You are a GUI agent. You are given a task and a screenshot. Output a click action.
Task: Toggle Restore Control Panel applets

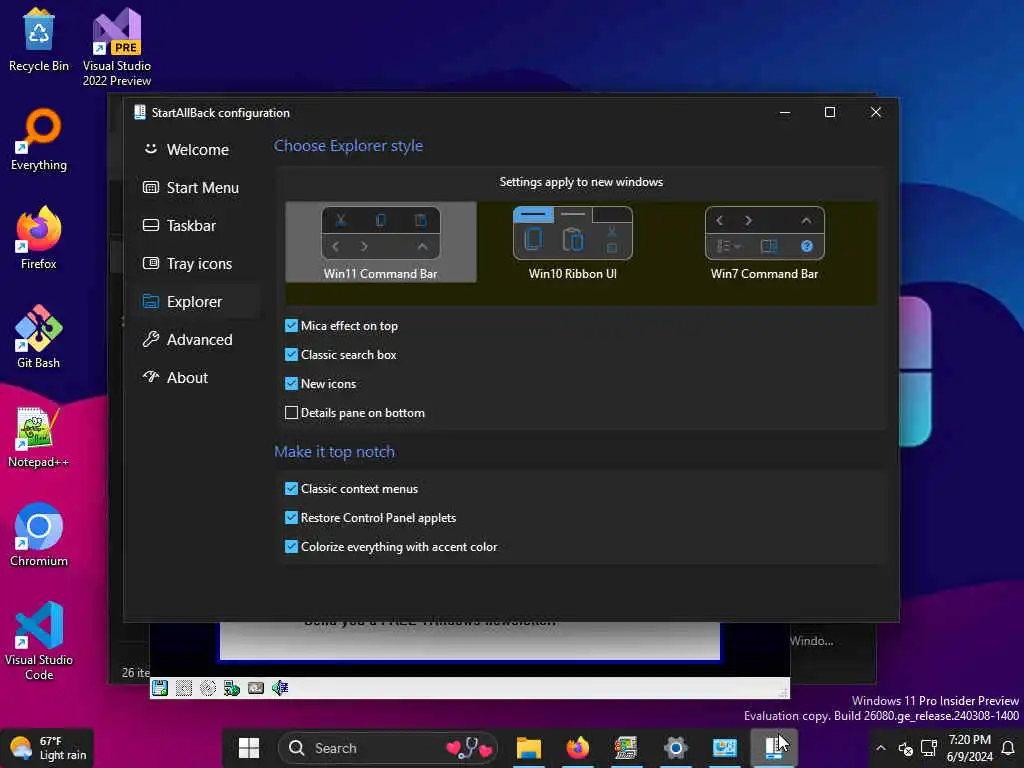291,518
